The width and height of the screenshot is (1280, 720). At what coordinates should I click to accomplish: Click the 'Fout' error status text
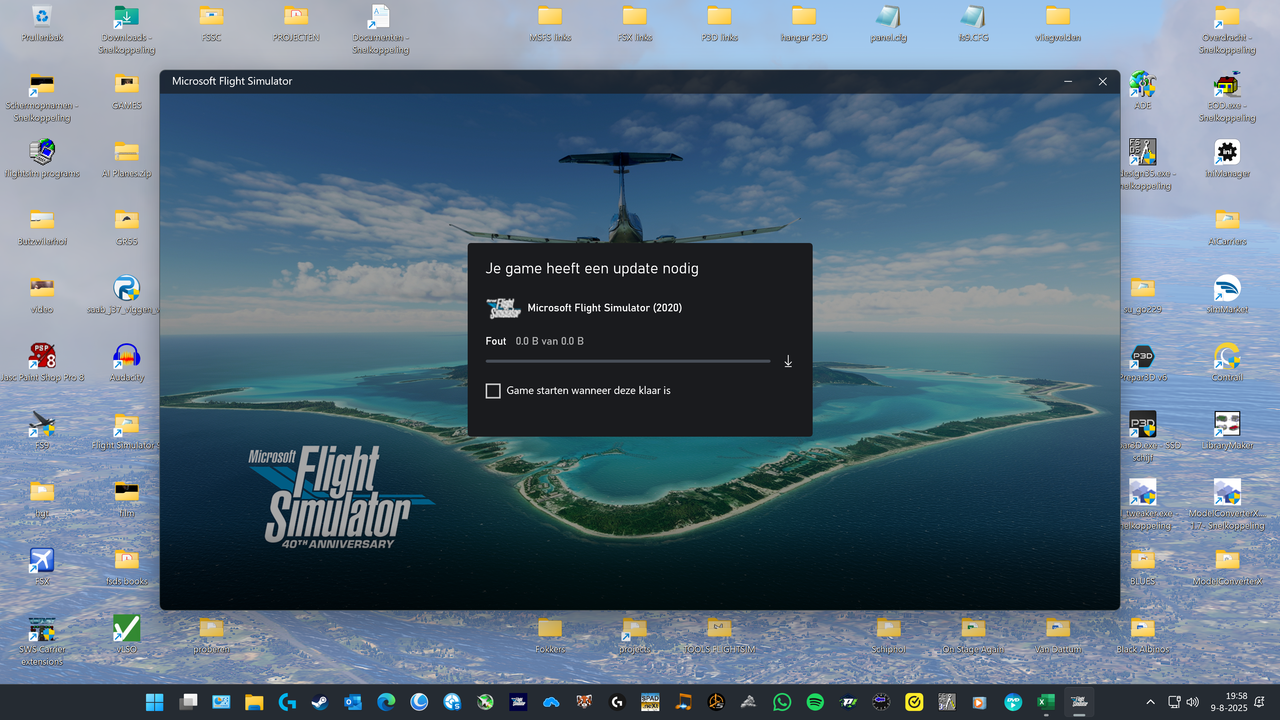(x=496, y=341)
